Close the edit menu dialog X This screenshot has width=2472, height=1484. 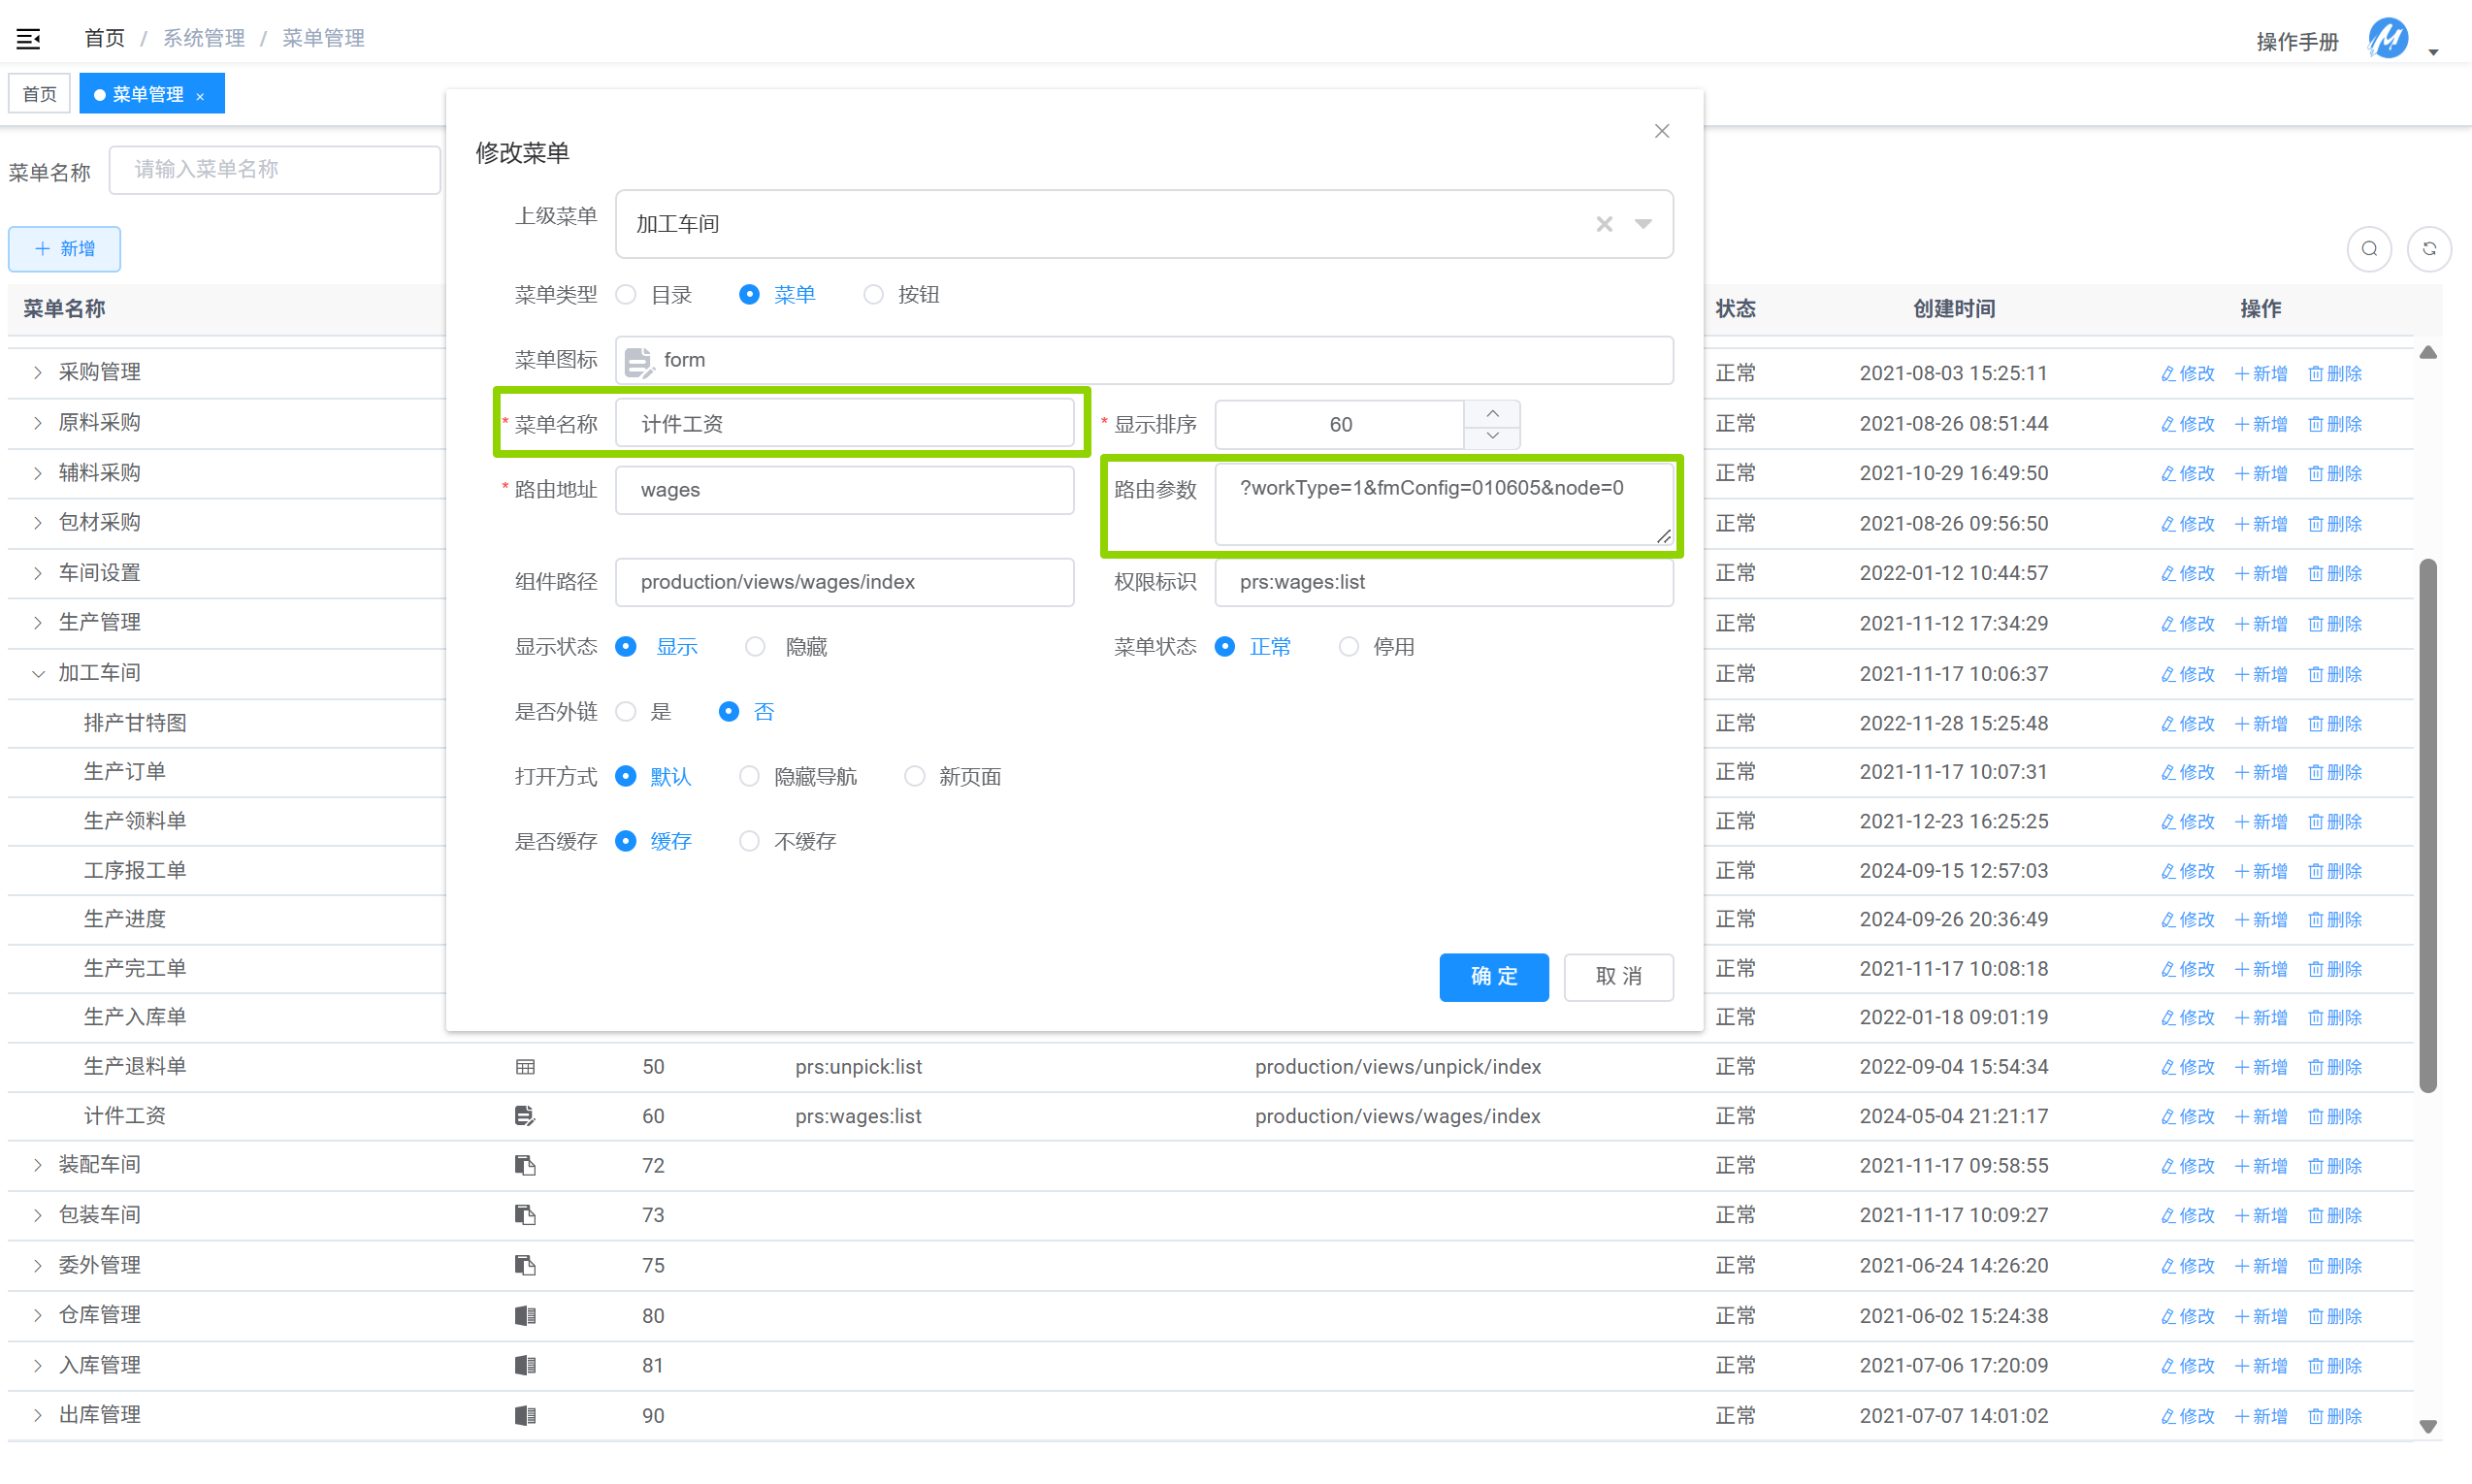point(1662,131)
